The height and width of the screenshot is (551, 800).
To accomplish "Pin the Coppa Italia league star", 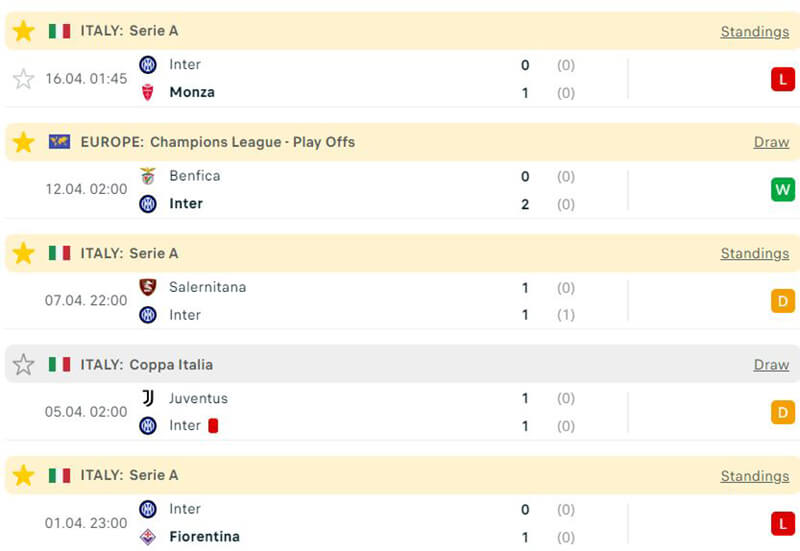I will point(23,365).
